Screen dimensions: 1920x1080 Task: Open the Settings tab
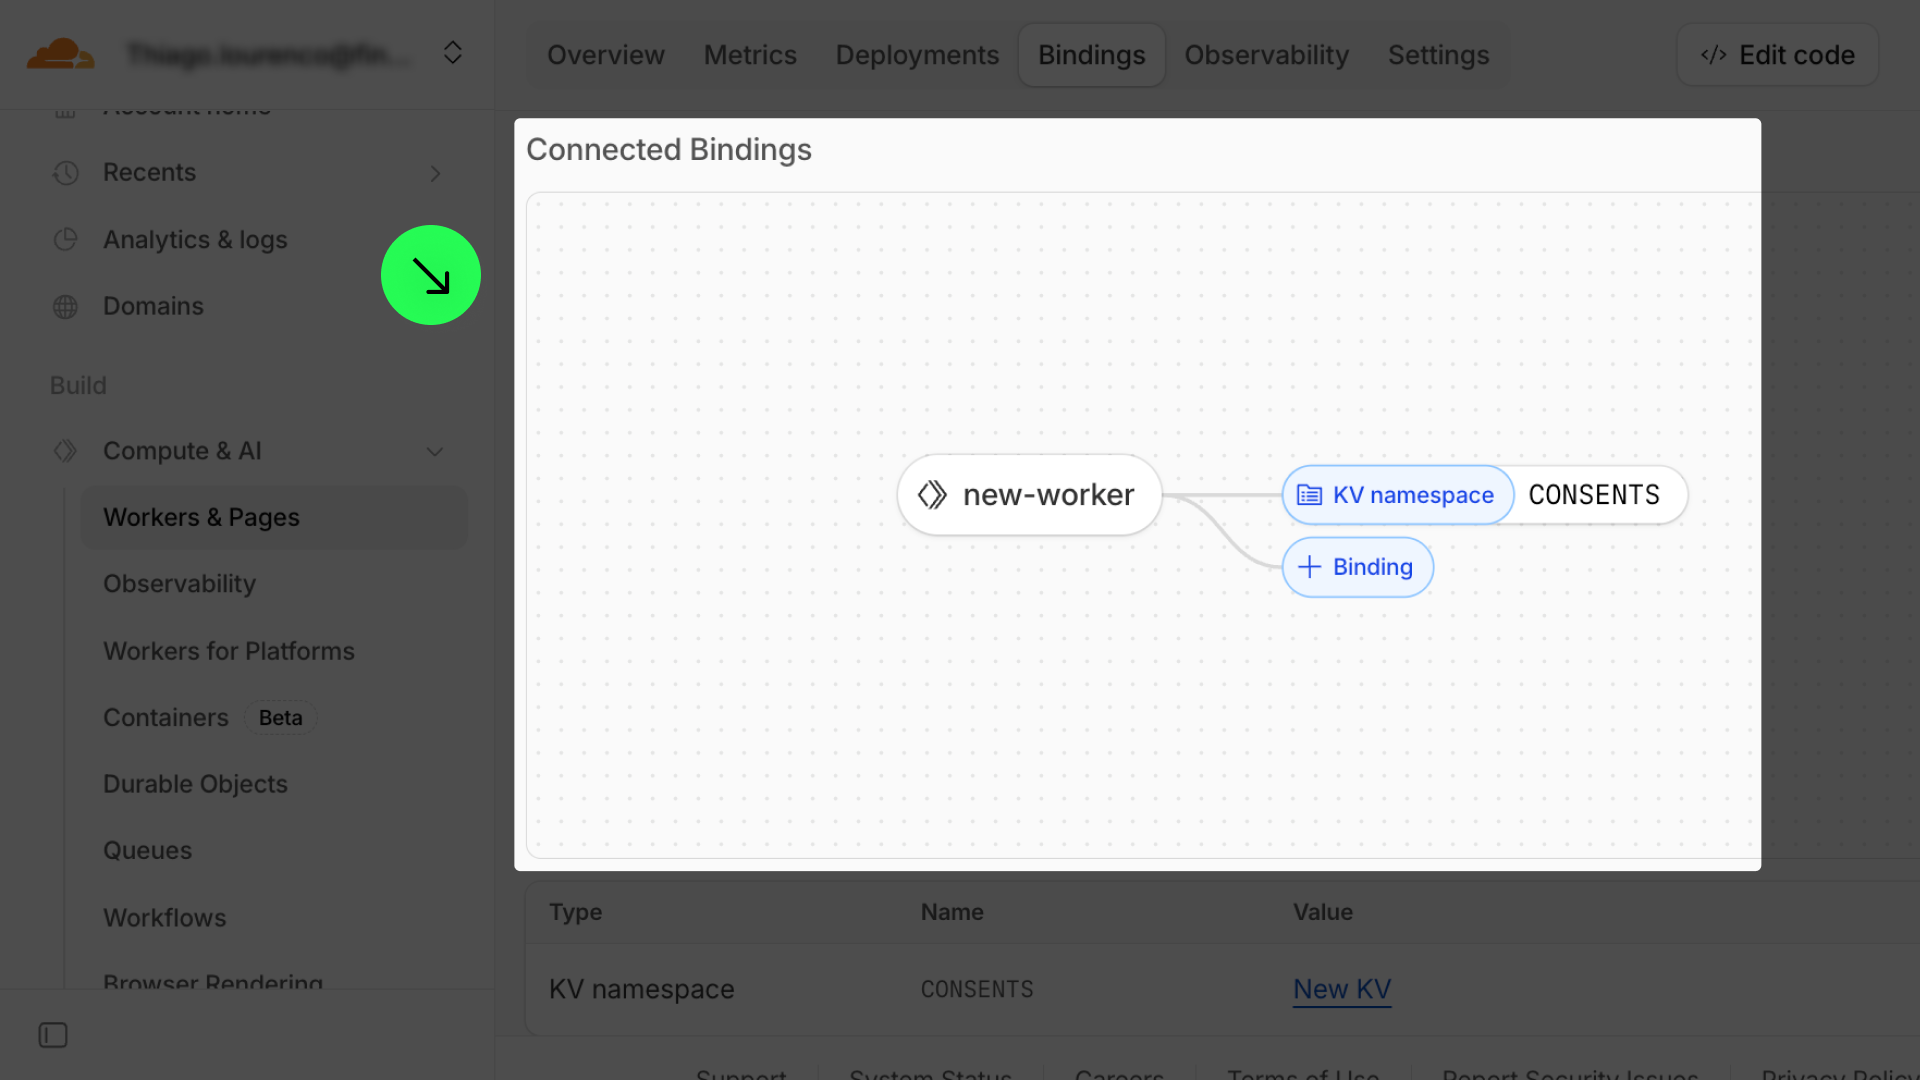1438,55
